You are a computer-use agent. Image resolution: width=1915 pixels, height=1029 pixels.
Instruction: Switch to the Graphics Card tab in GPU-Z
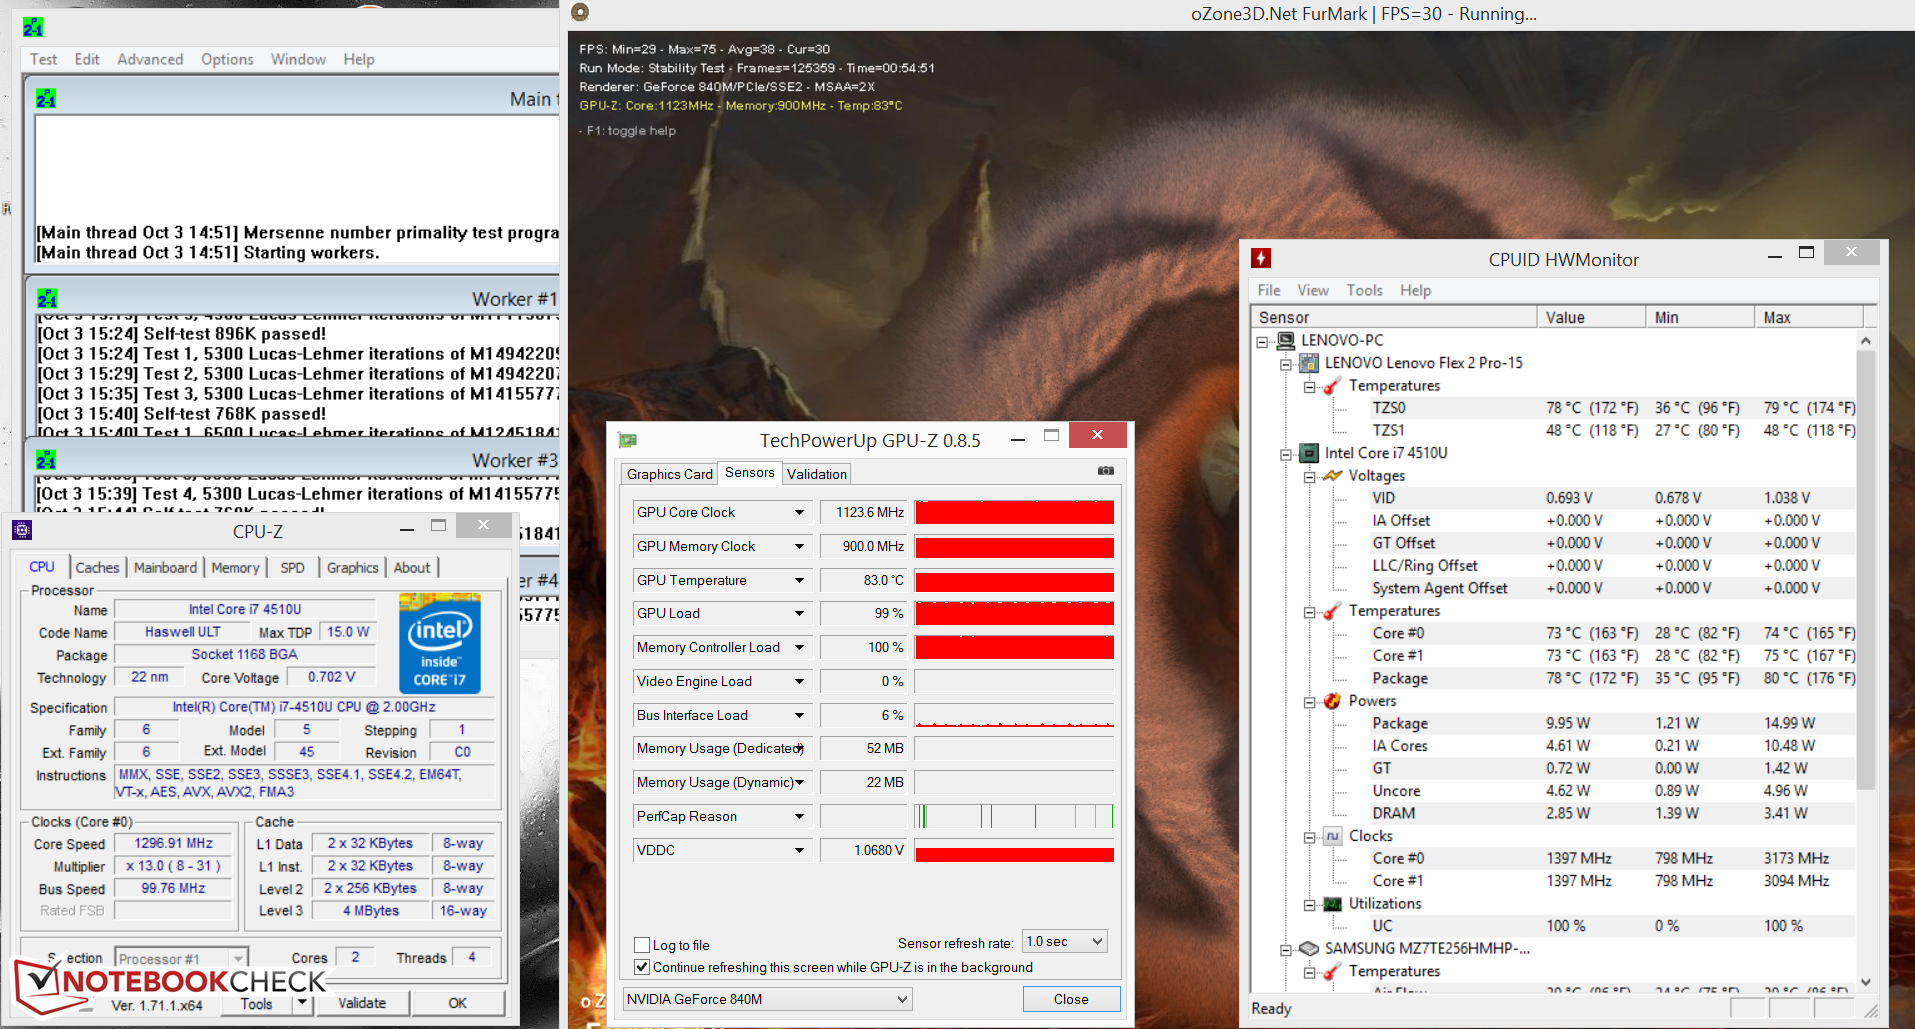click(670, 474)
